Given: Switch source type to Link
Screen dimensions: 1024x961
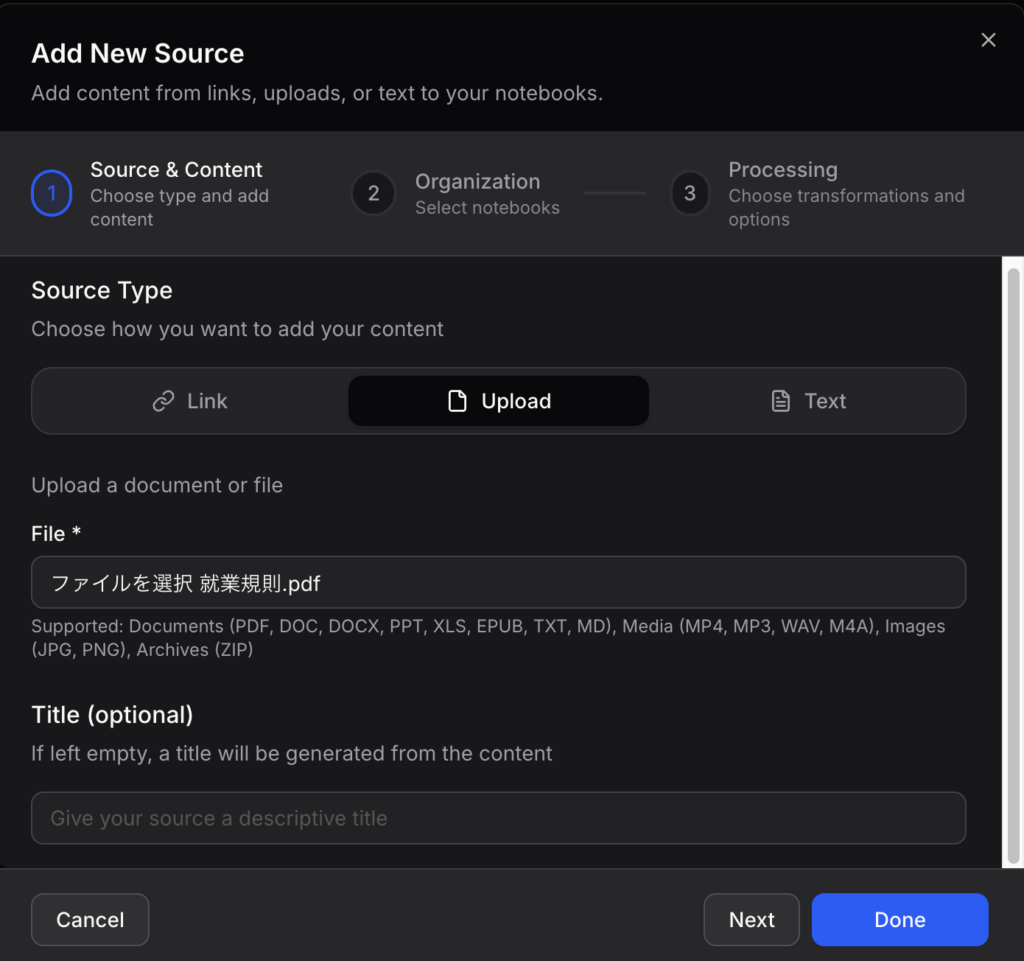Looking at the screenshot, I should coord(190,402).
